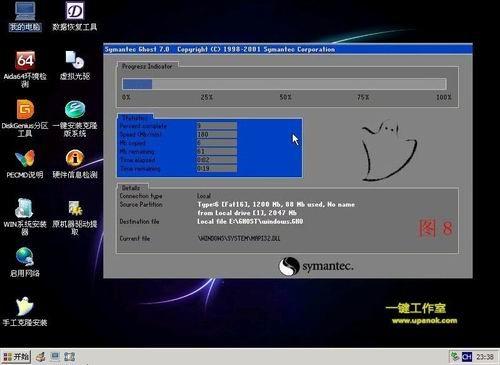Screen dimensions: 500x365
Task: Open the 虚拟光驱 virtual drive icon
Action: (x=75, y=66)
